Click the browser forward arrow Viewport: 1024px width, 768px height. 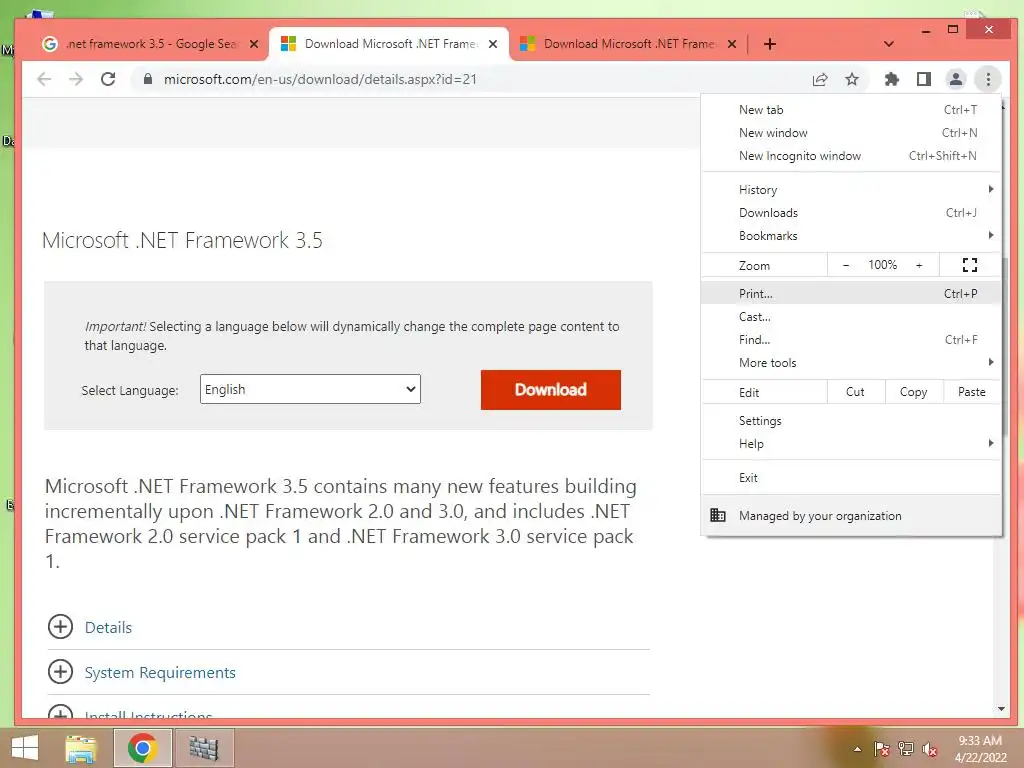click(x=76, y=80)
